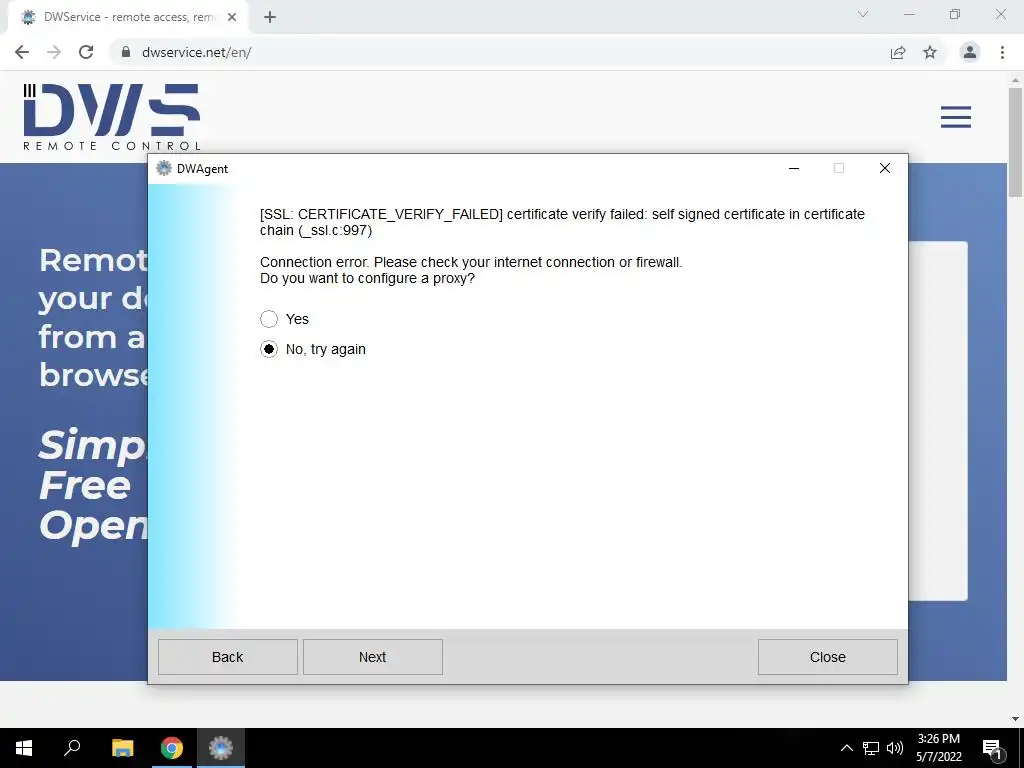The height and width of the screenshot is (768, 1024).
Task: Click the Next button in DWAgent
Action: click(372, 657)
